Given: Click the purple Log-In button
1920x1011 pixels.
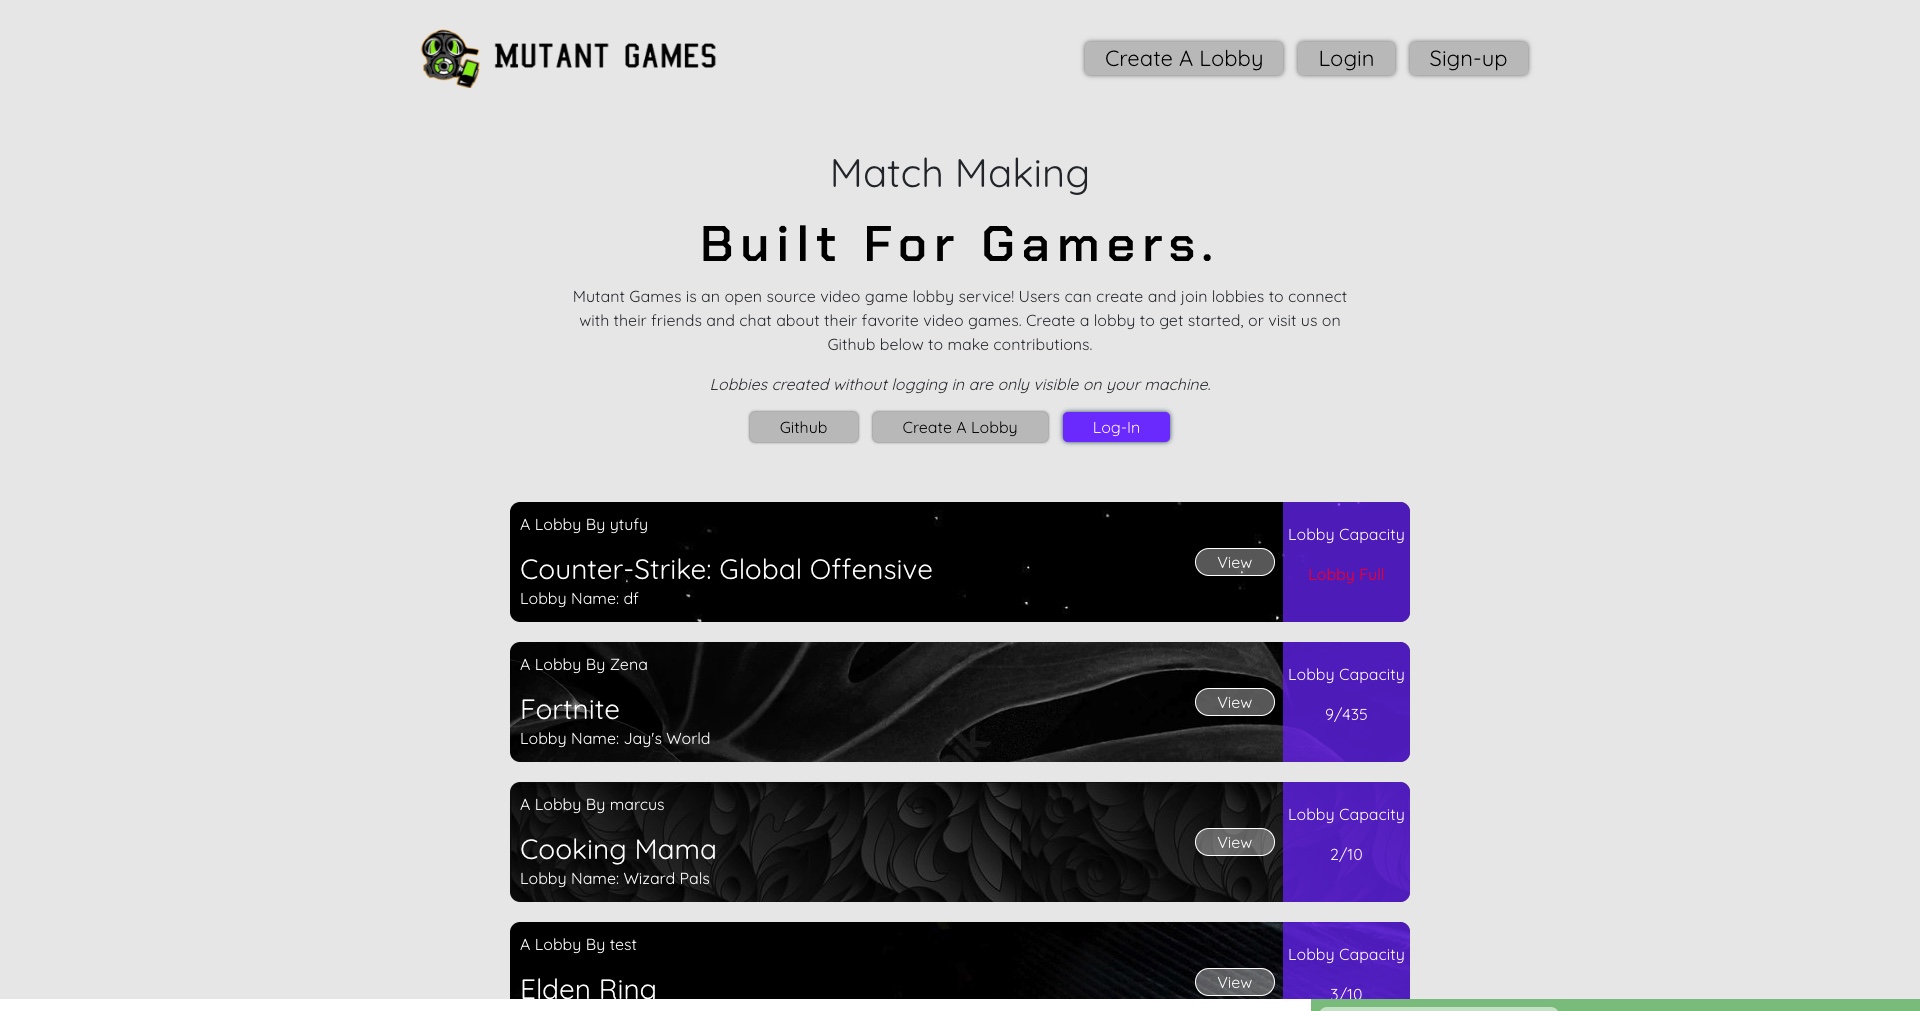Looking at the screenshot, I should [1115, 428].
